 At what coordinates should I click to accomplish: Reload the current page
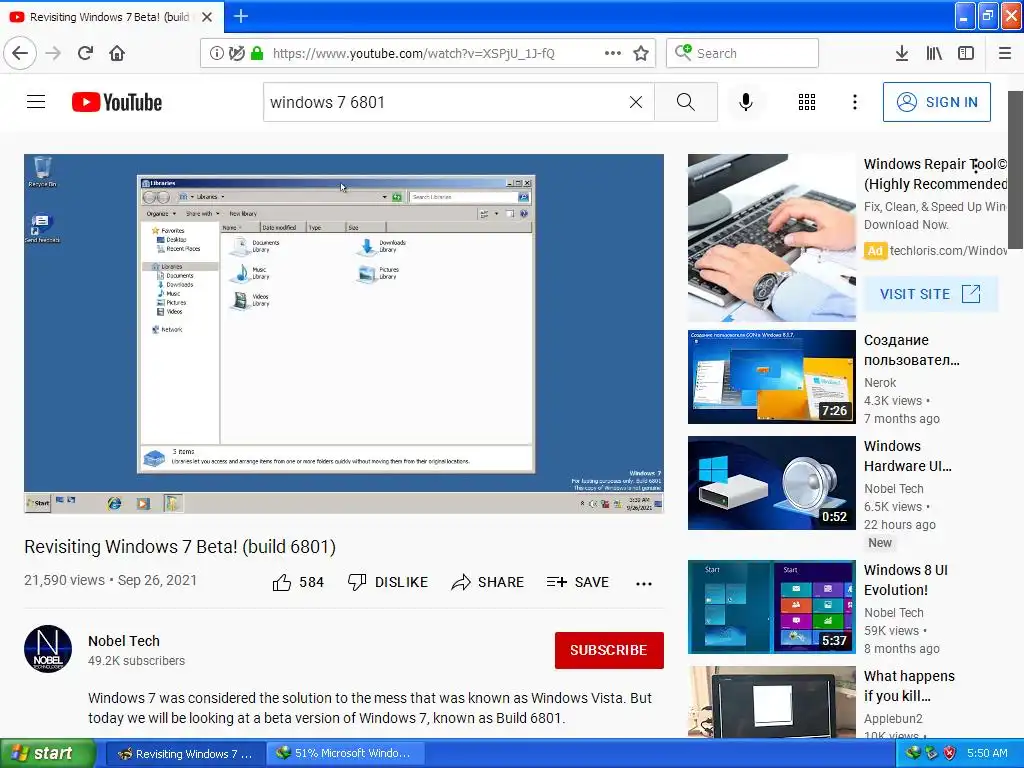point(85,54)
